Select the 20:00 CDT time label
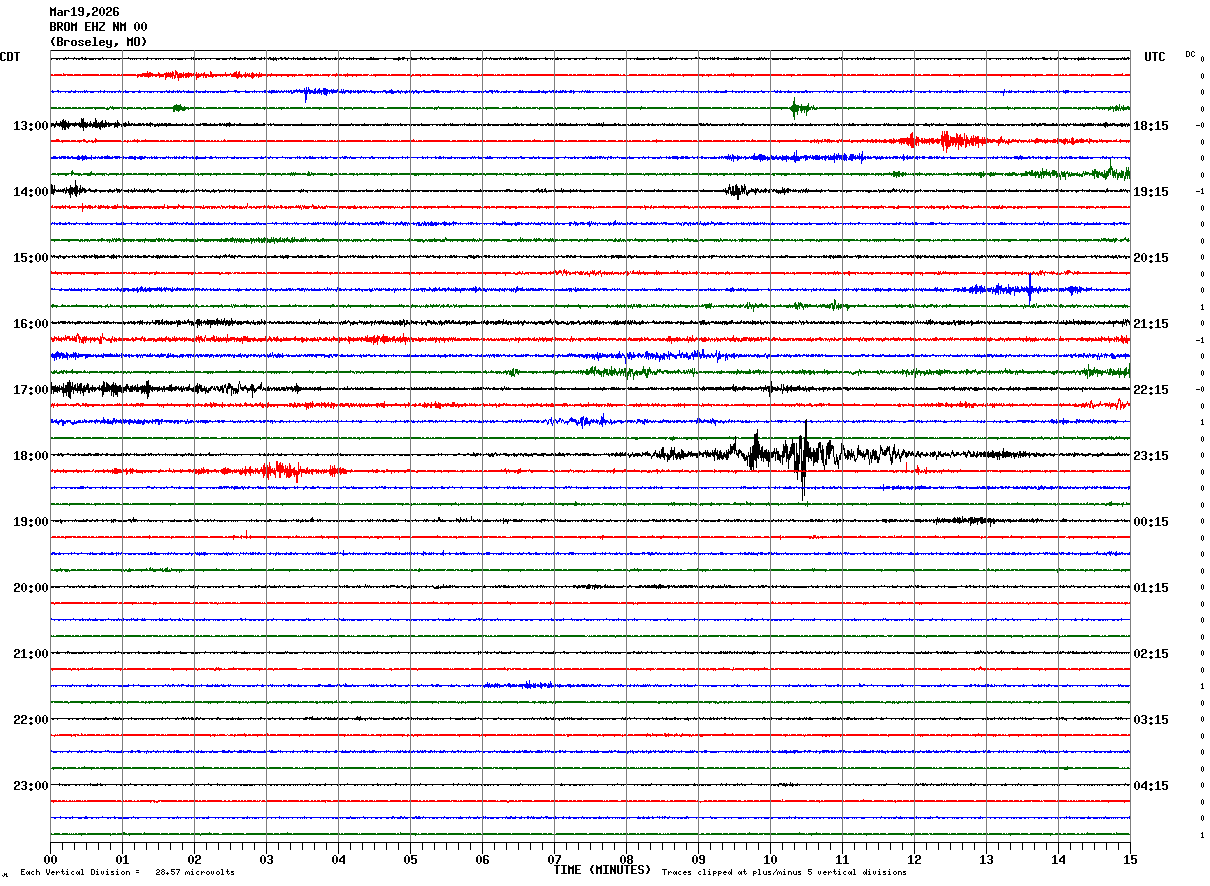Viewport: 1210px width, 886px height. (30, 588)
